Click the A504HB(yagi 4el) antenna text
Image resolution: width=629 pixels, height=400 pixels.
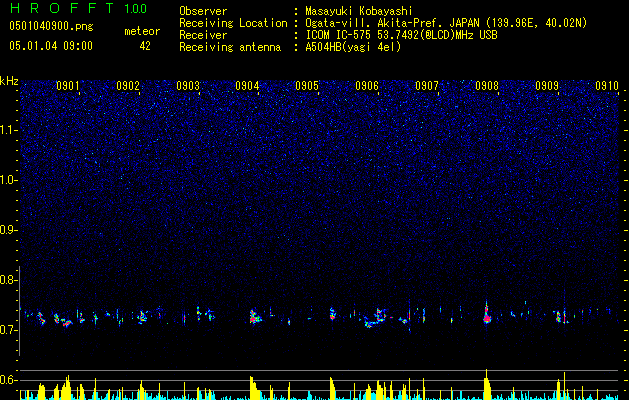(353, 47)
